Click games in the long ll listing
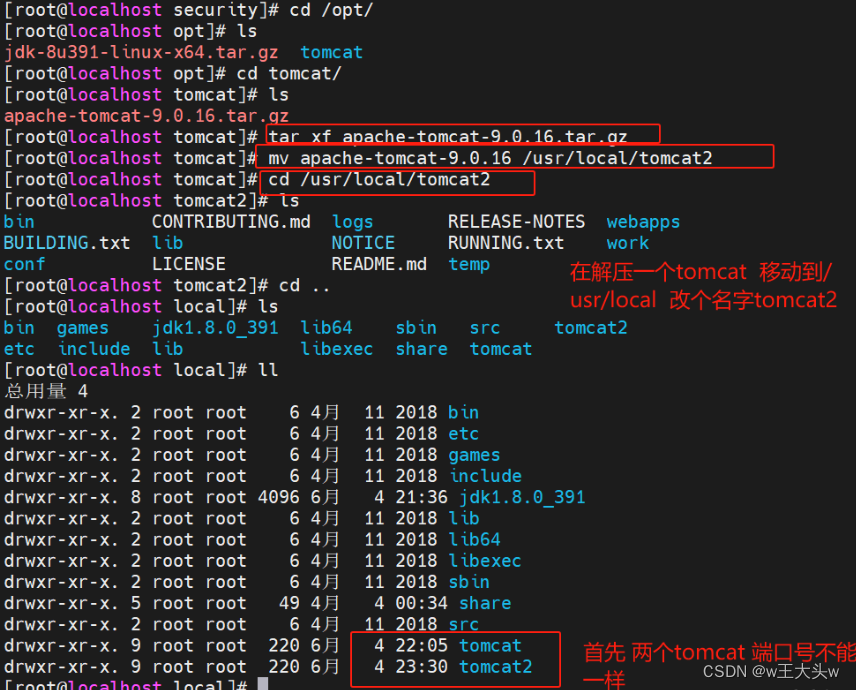Image resolution: width=856 pixels, height=690 pixels. pos(474,455)
